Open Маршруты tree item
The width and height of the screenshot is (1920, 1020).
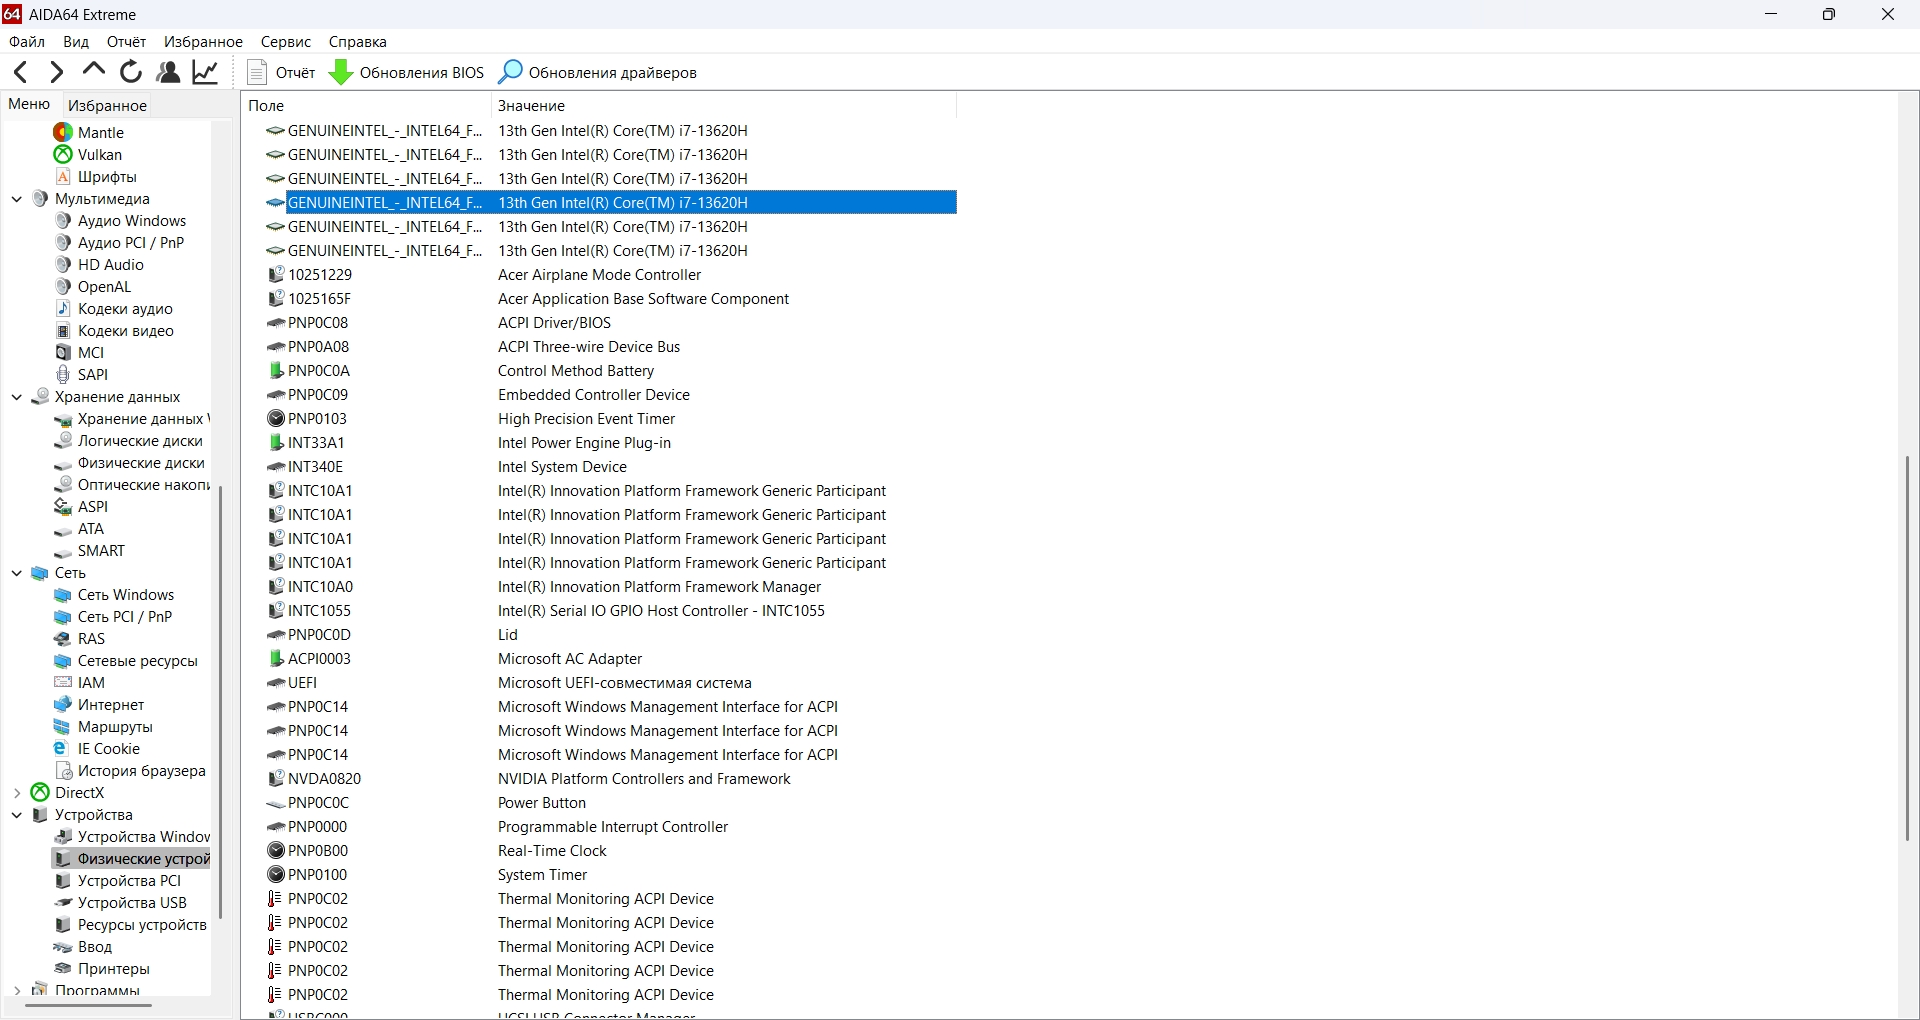[x=104, y=727]
